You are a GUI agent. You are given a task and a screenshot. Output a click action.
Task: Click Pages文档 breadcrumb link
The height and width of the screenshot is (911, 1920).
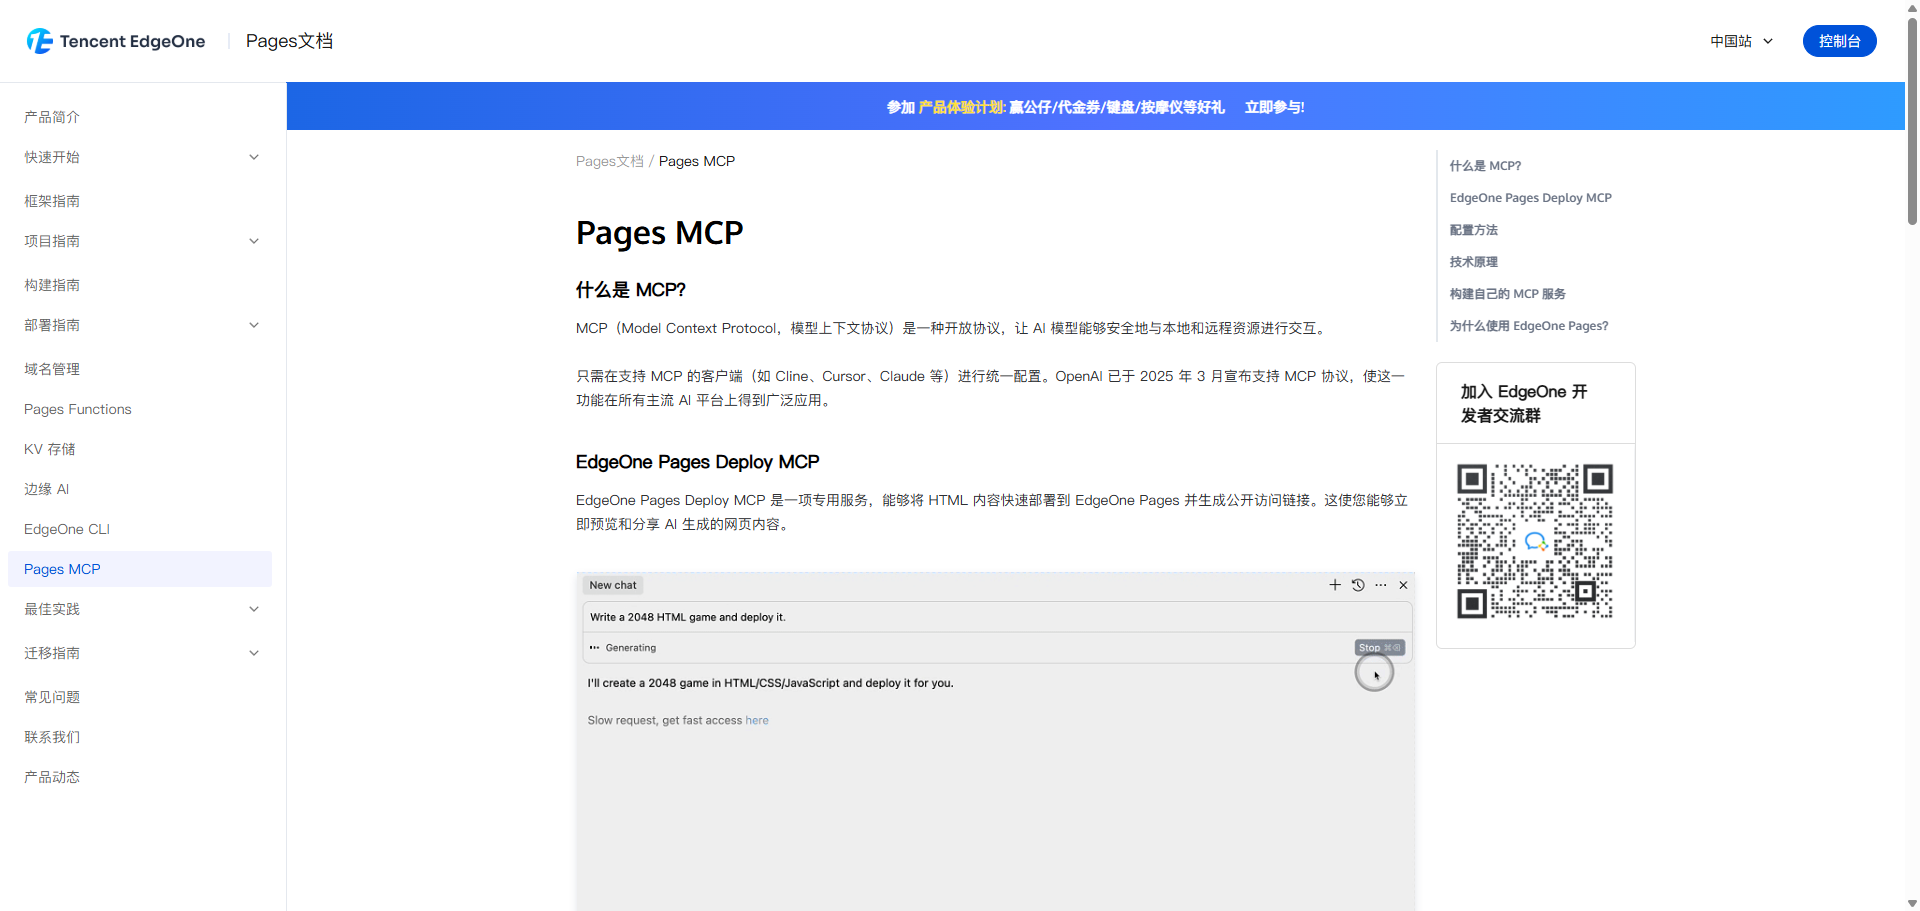(x=610, y=161)
